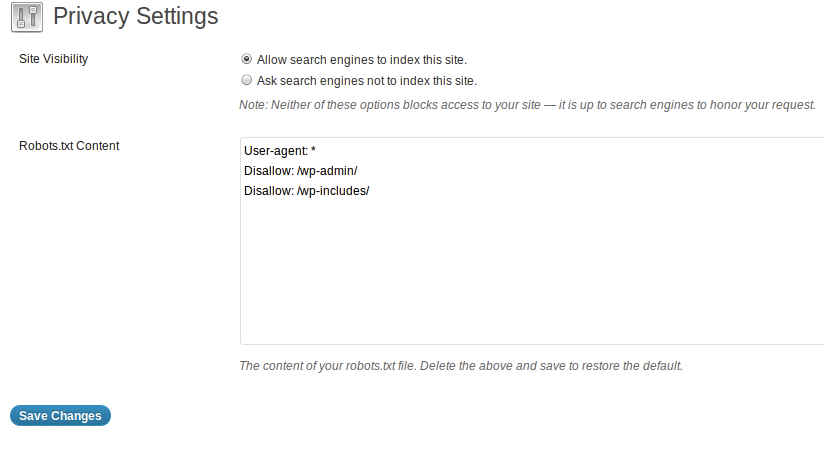Click the asterisk after User-agent
This screenshot has width=824, height=449.
[x=313, y=150]
